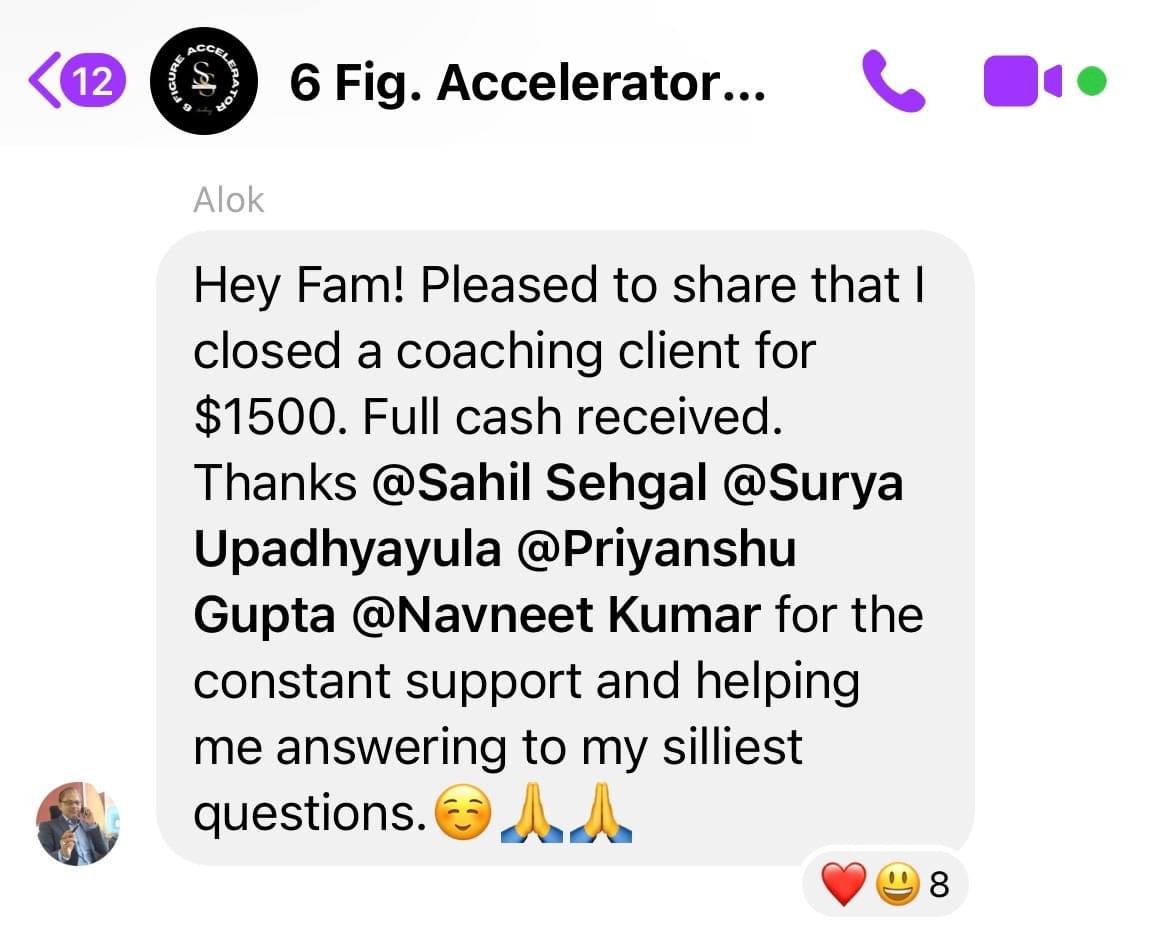
Task: Tap the back arrow chevron
Action: coord(43,80)
